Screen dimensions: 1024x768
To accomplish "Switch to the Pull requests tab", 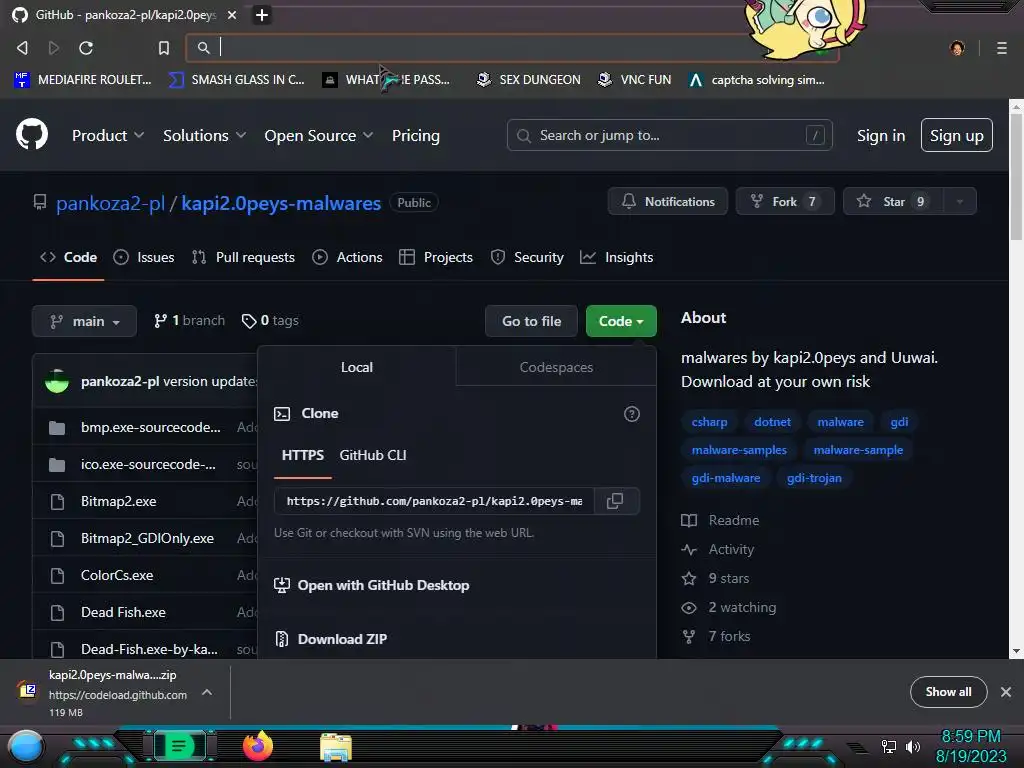I will point(243,257).
